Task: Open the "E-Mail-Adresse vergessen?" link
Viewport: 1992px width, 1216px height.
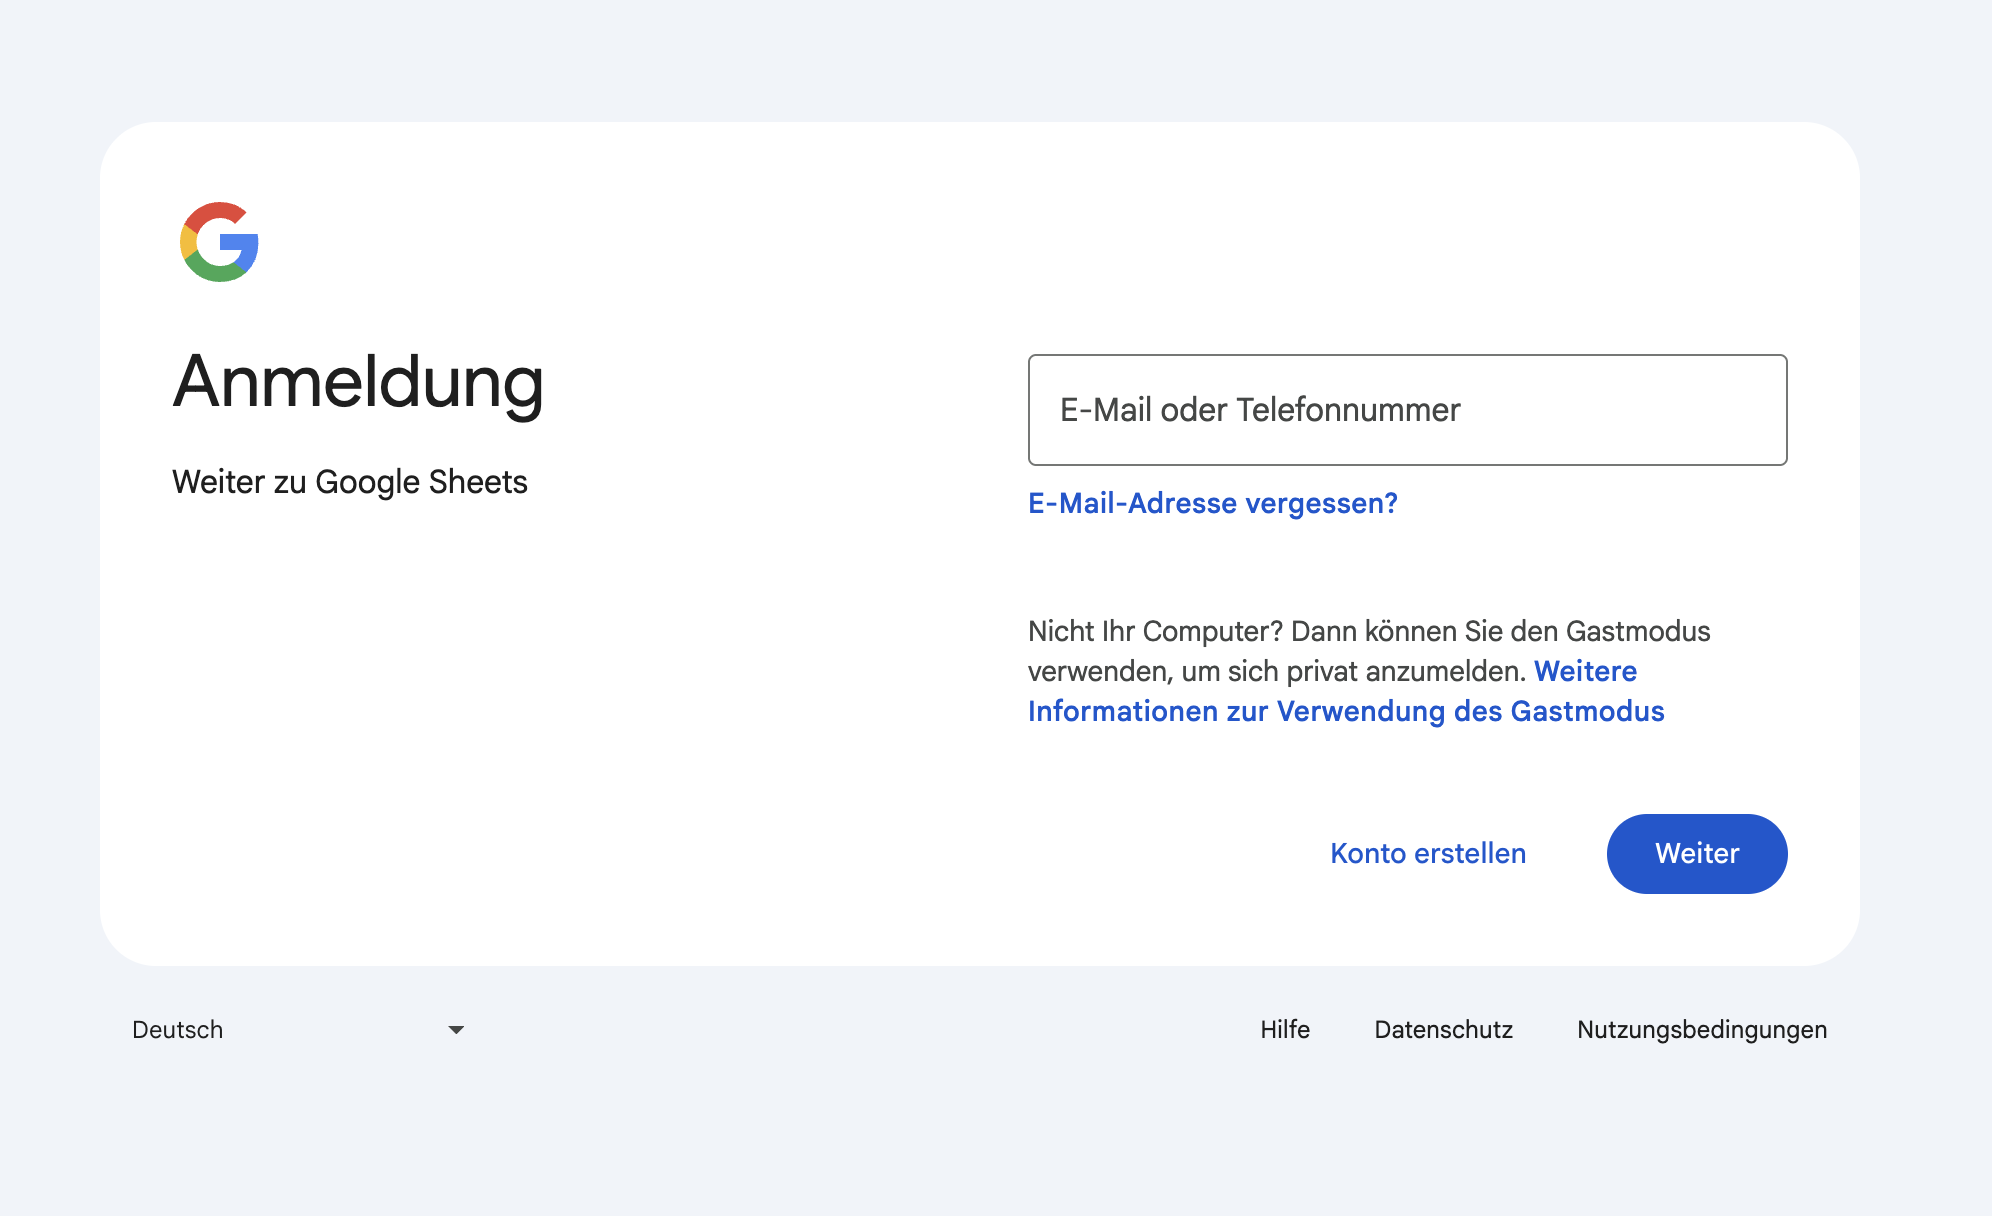Action: [1213, 503]
